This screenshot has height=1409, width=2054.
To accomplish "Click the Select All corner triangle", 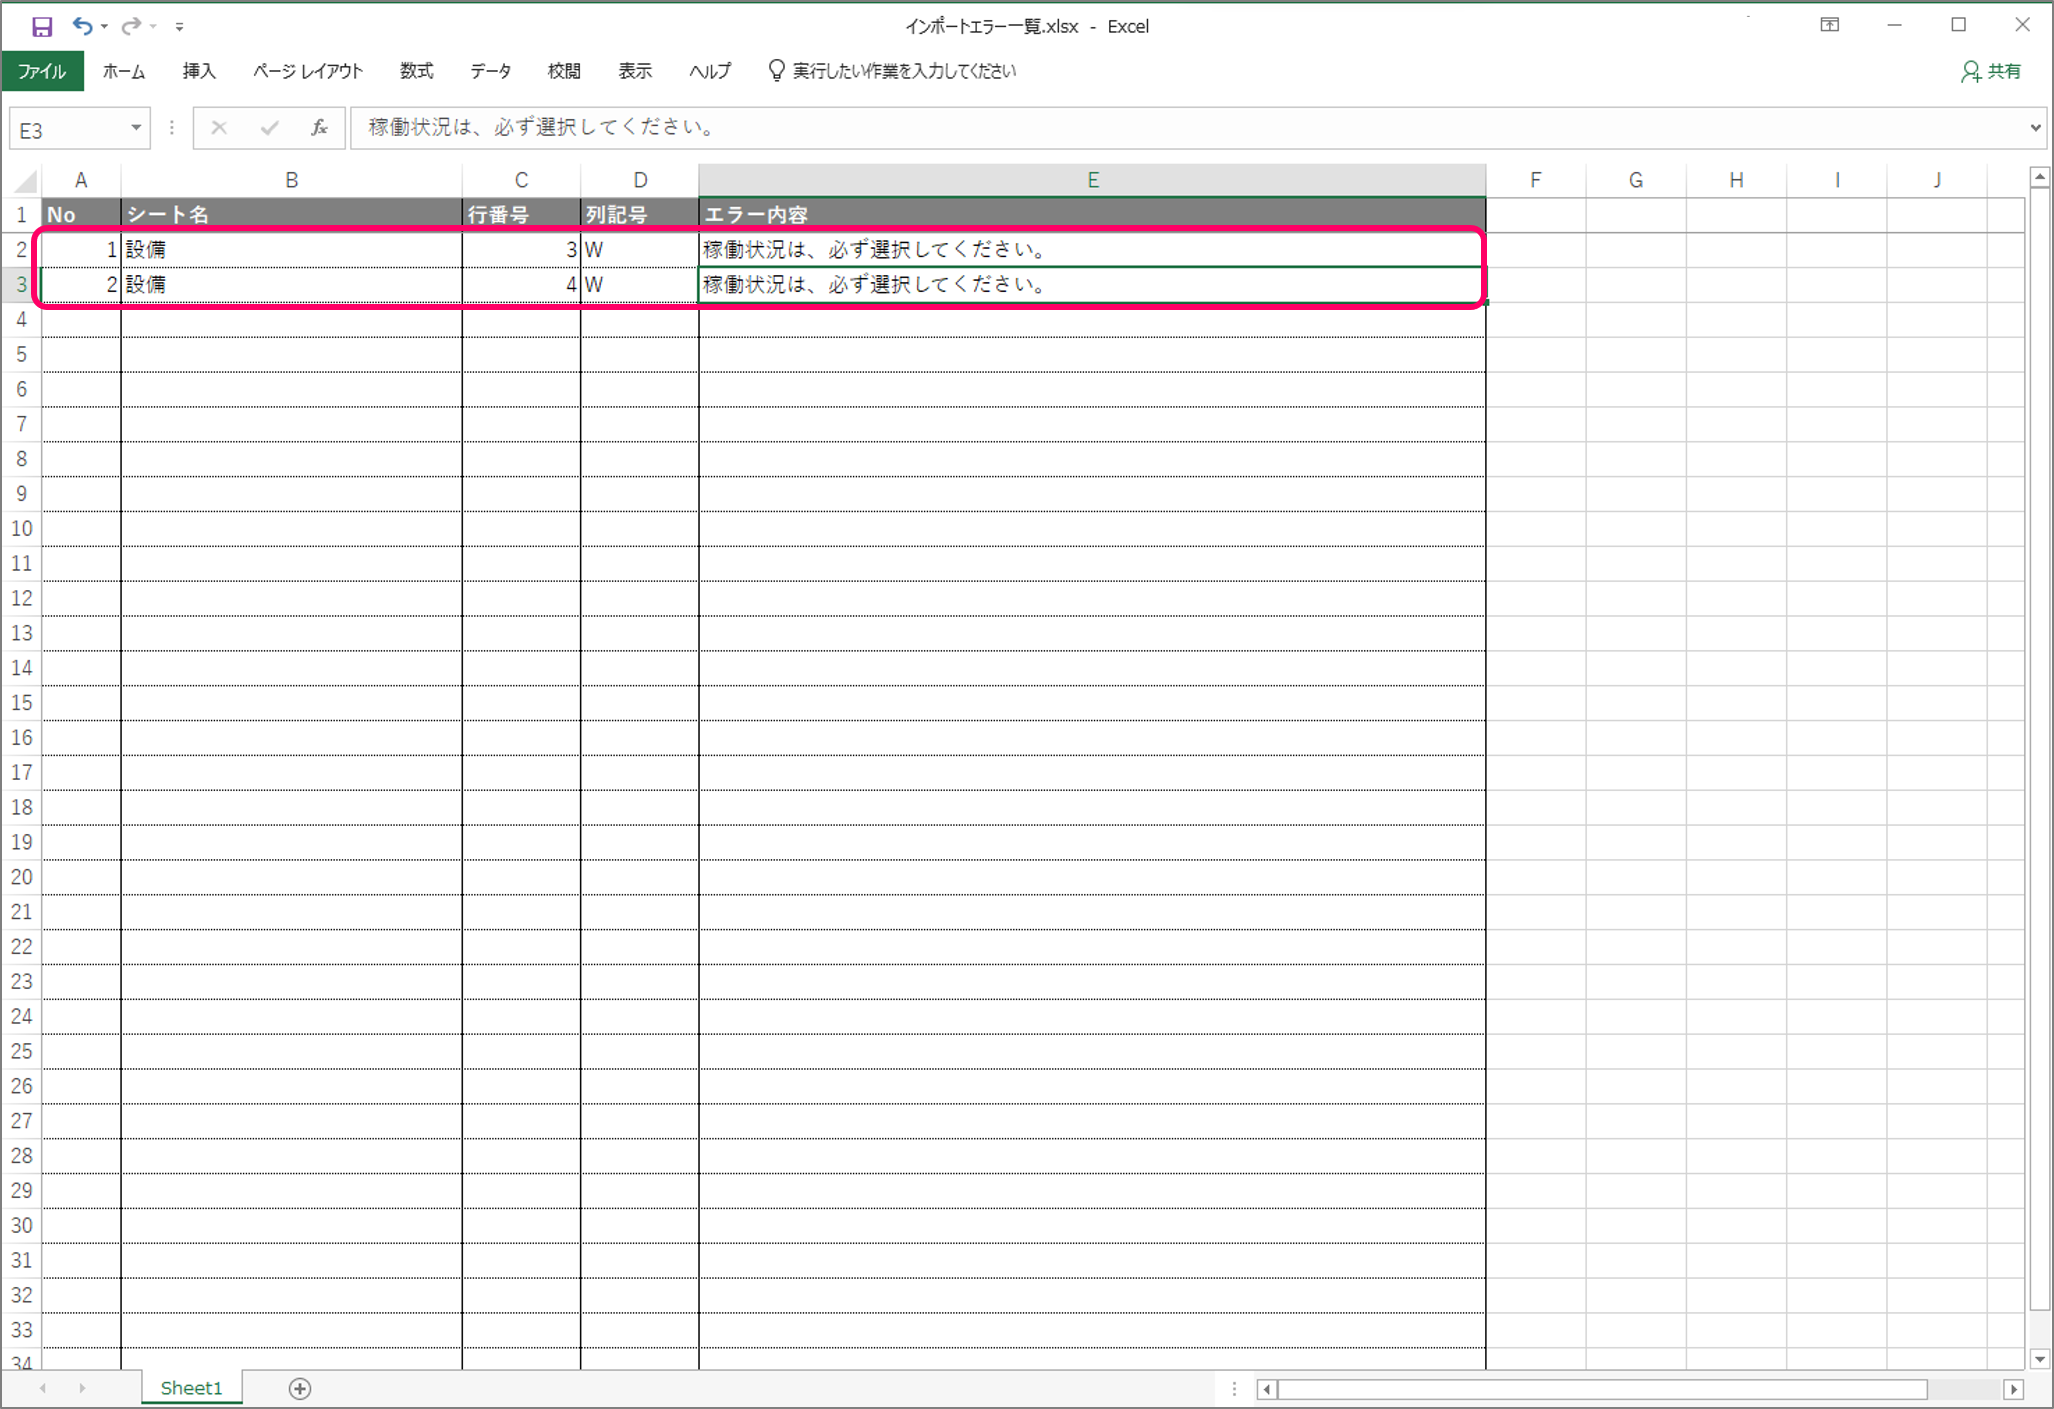I will (x=26, y=181).
